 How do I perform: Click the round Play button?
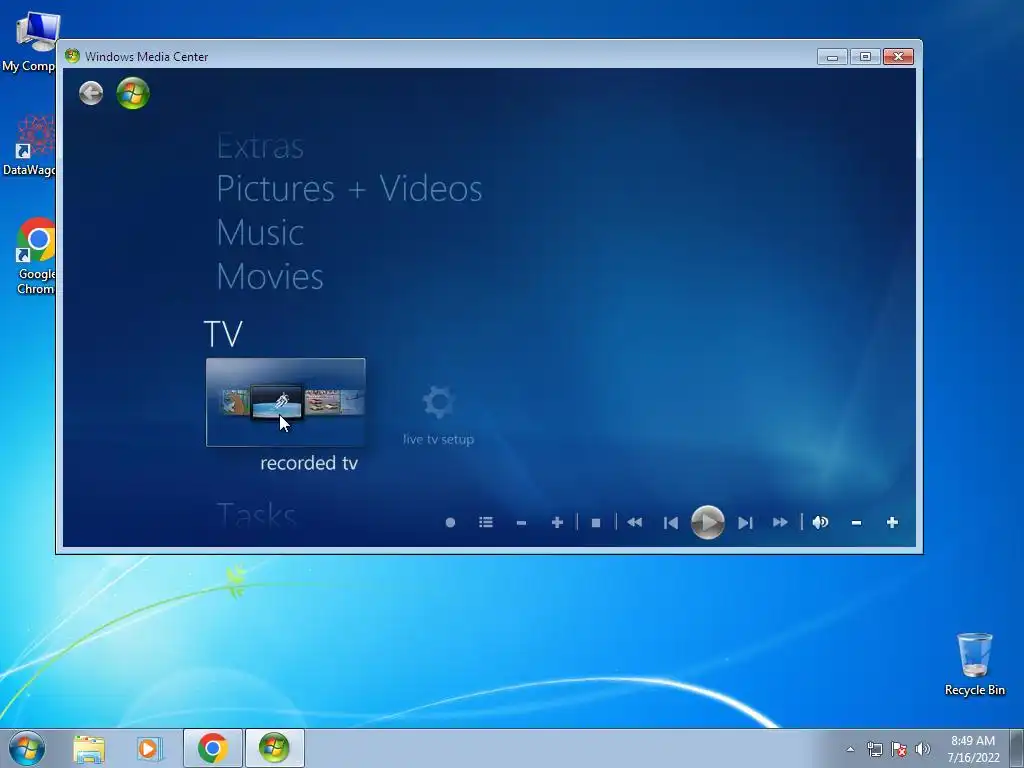coord(708,522)
